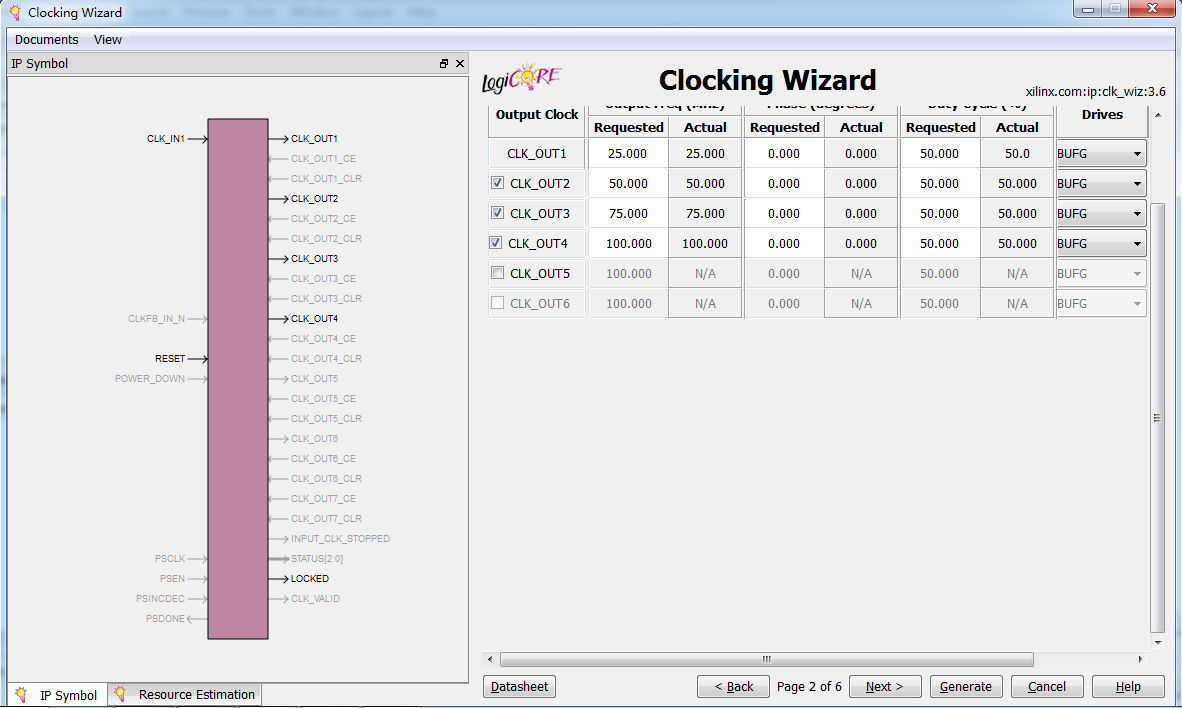Click the horizontal scrollbar thumb

(x=767, y=659)
